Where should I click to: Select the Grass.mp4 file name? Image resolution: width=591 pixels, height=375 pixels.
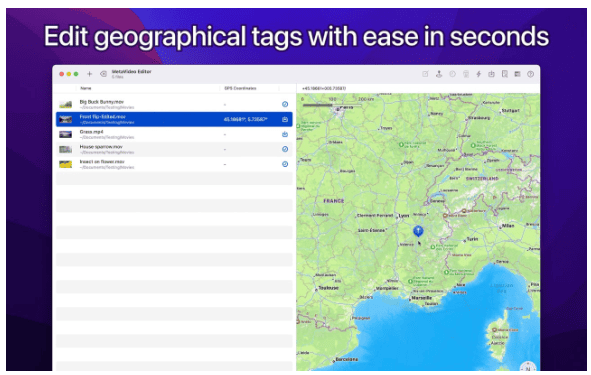[x=91, y=132]
